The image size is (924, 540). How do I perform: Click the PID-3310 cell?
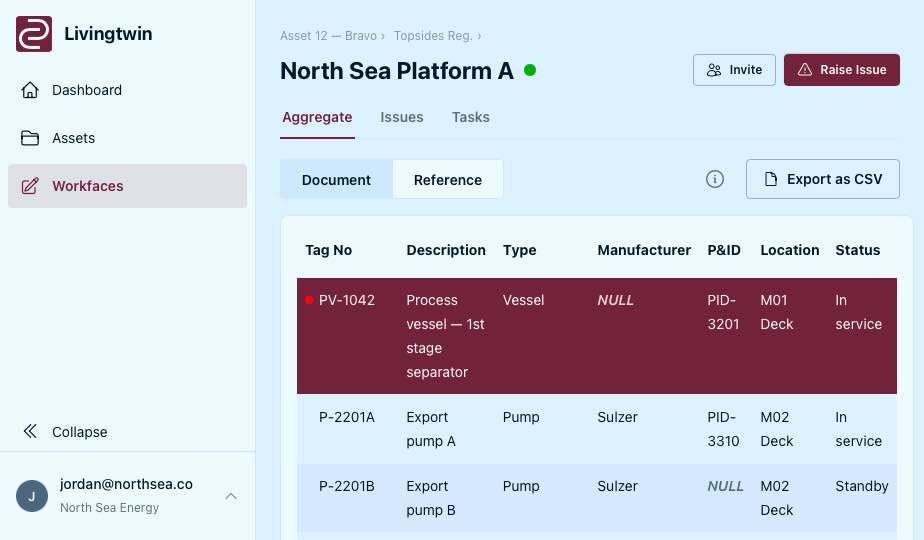pyautogui.click(x=723, y=429)
